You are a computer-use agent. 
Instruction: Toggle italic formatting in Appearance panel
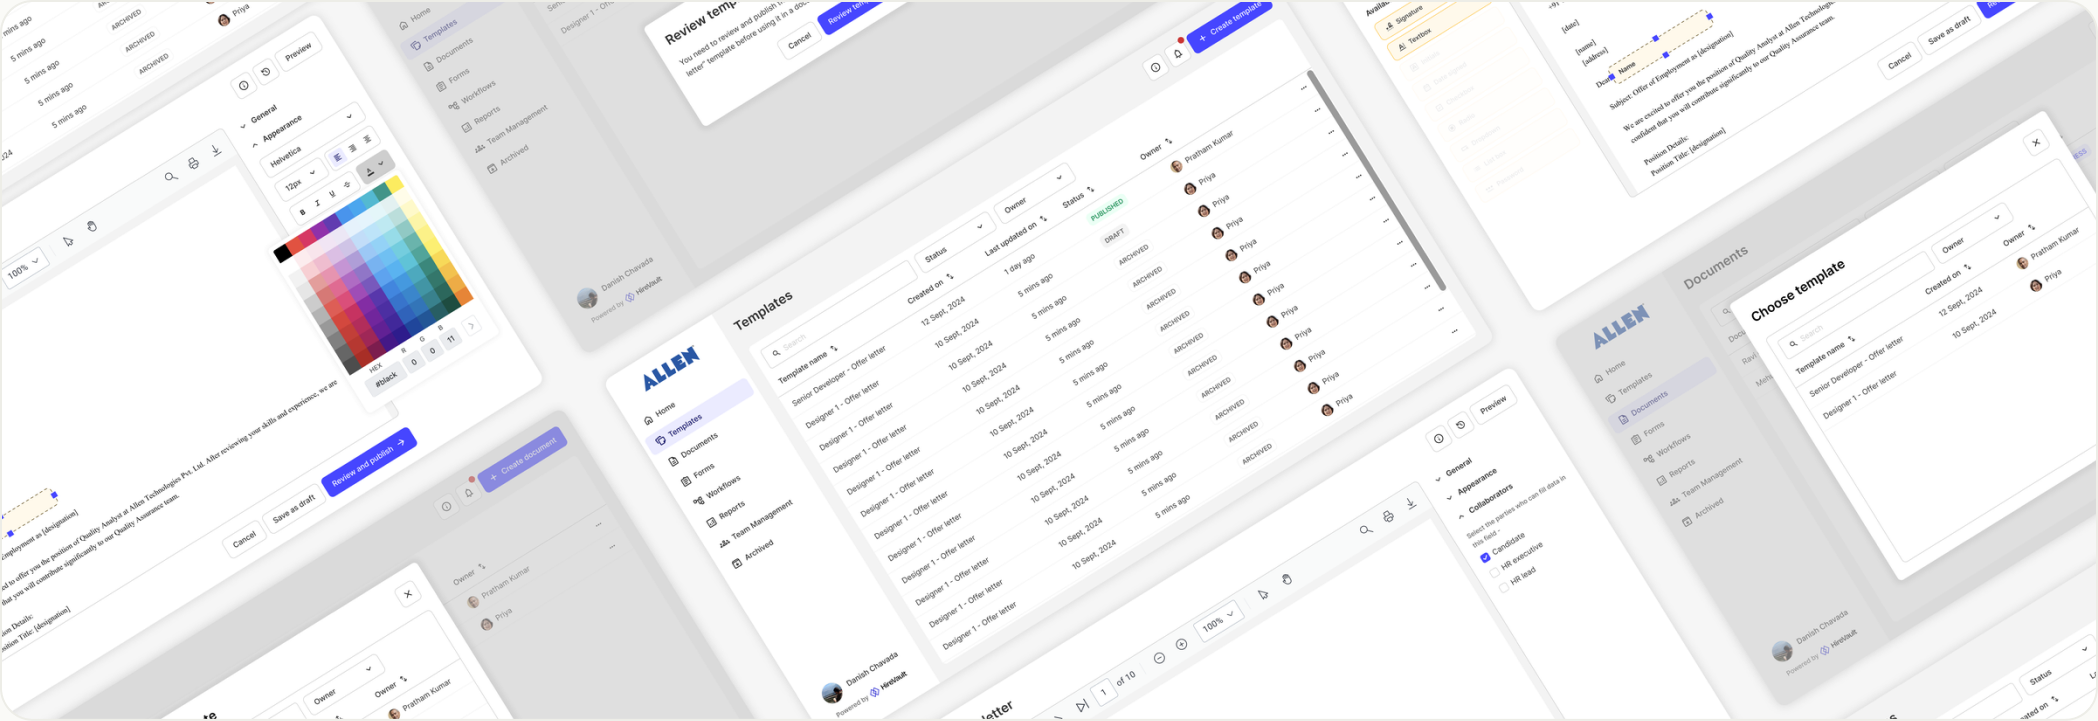(317, 203)
